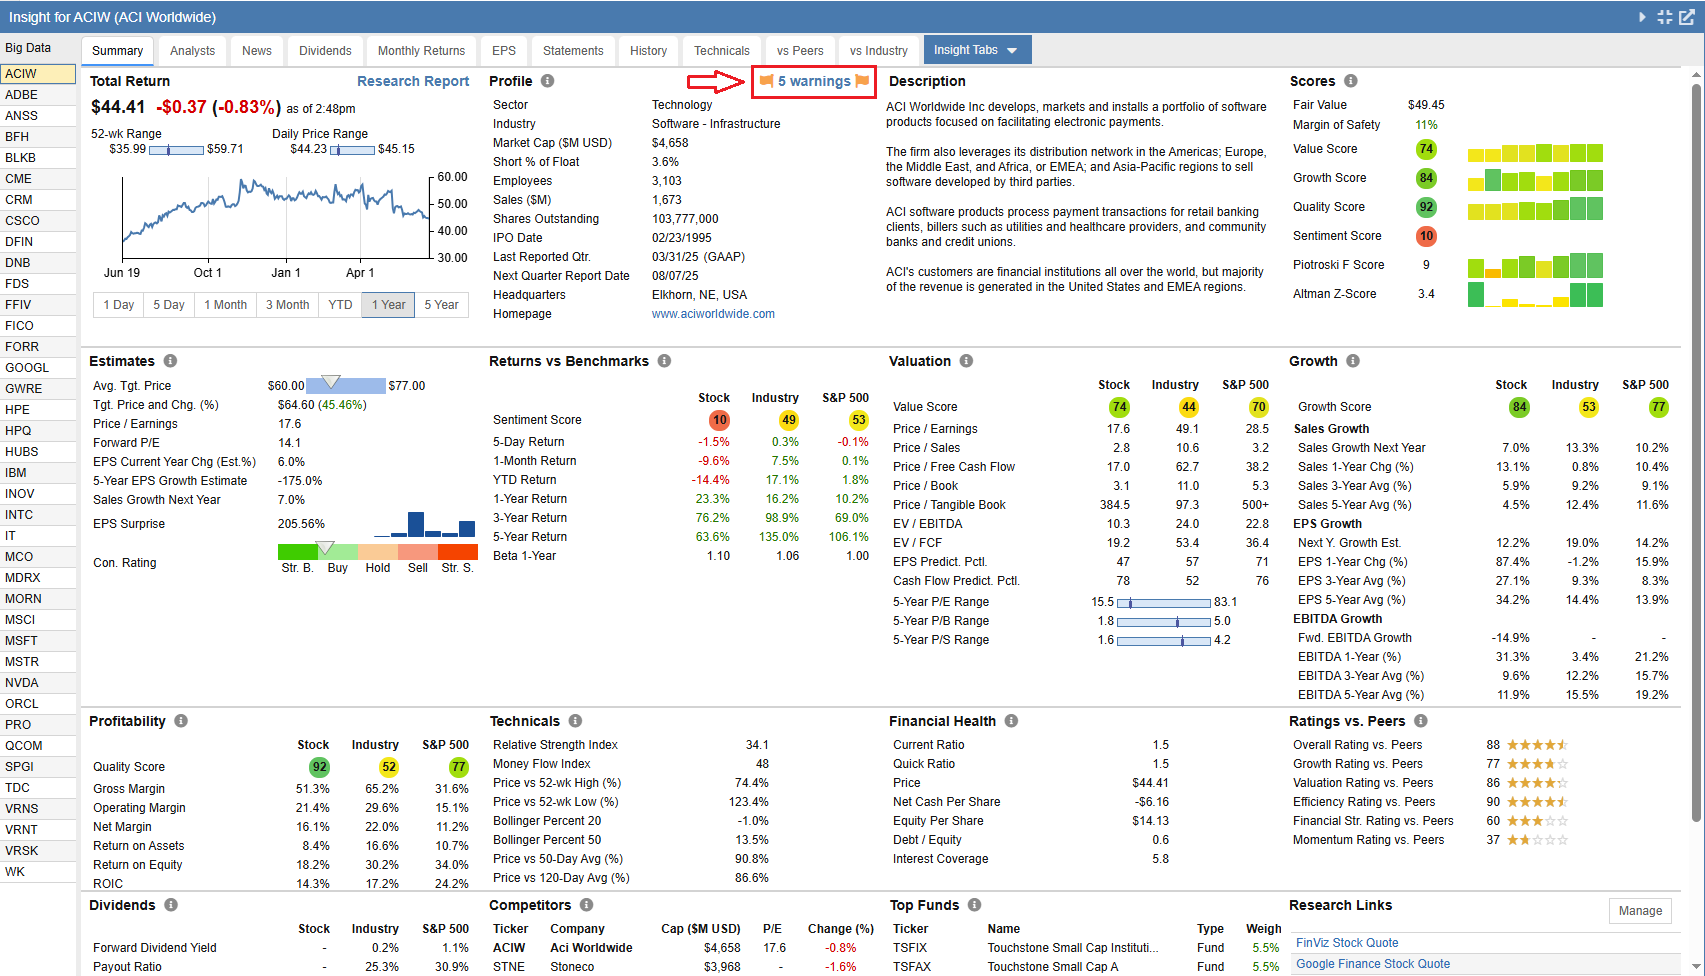Click info icon next to Estimates heading

tap(171, 361)
